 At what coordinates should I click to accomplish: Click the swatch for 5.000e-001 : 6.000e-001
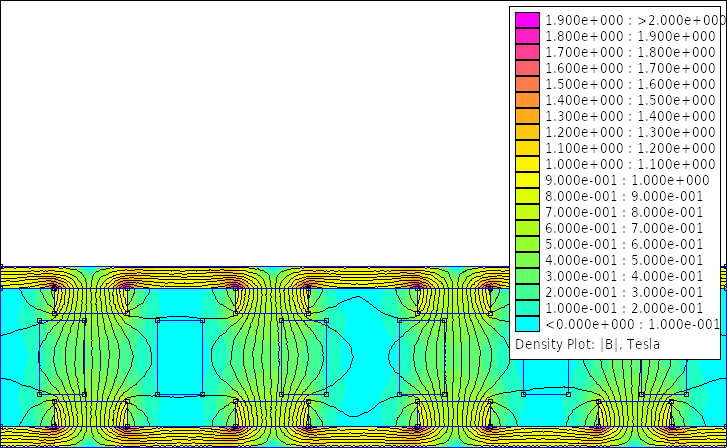point(527,244)
